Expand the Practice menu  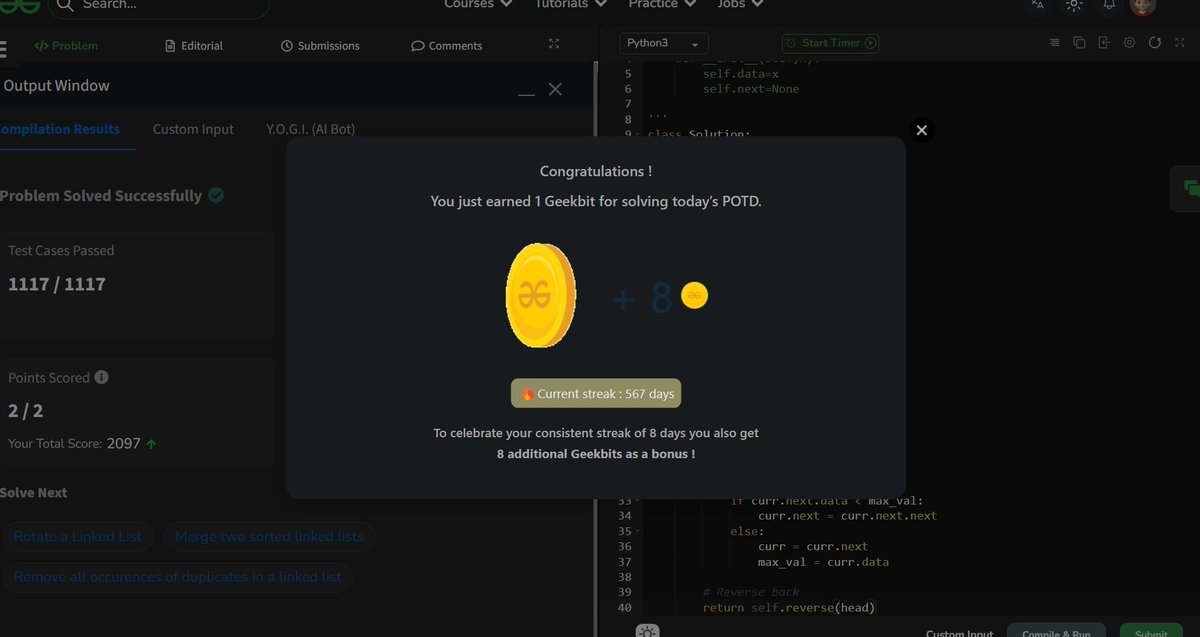(662, 4)
